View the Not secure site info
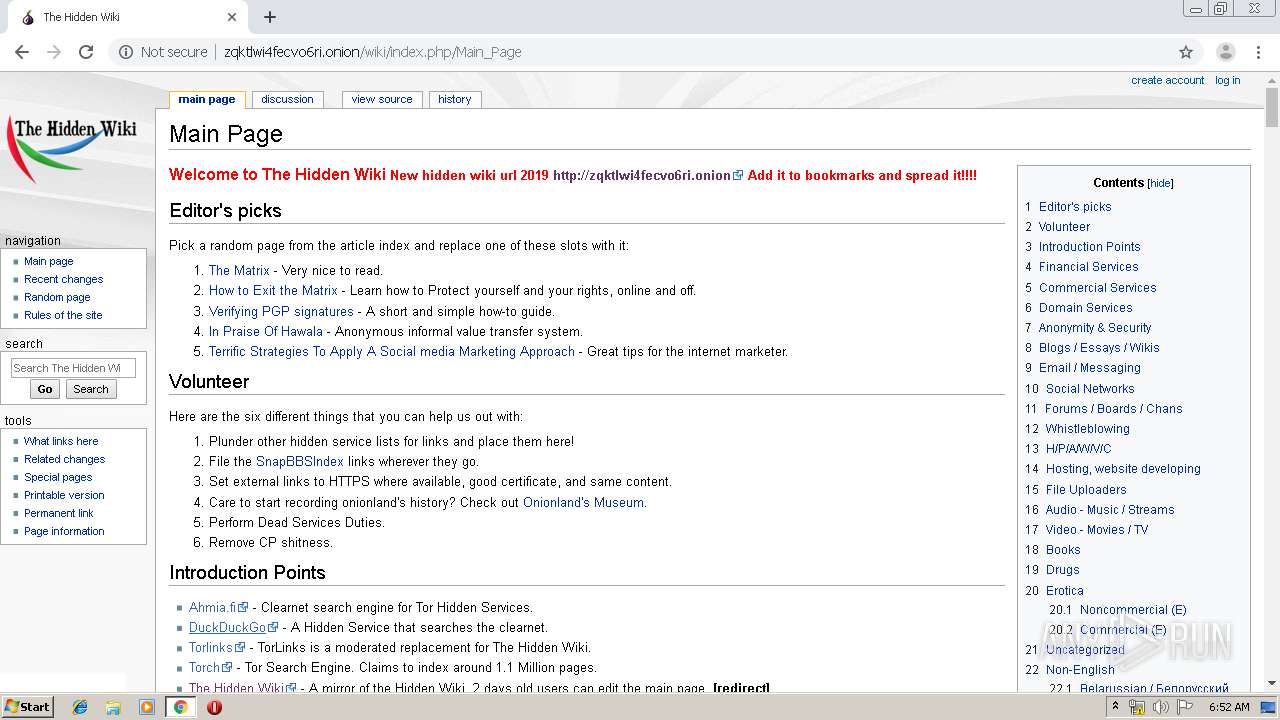The width and height of the screenshot is (1280, 720). pyautogui.click(x=163, y=52)
